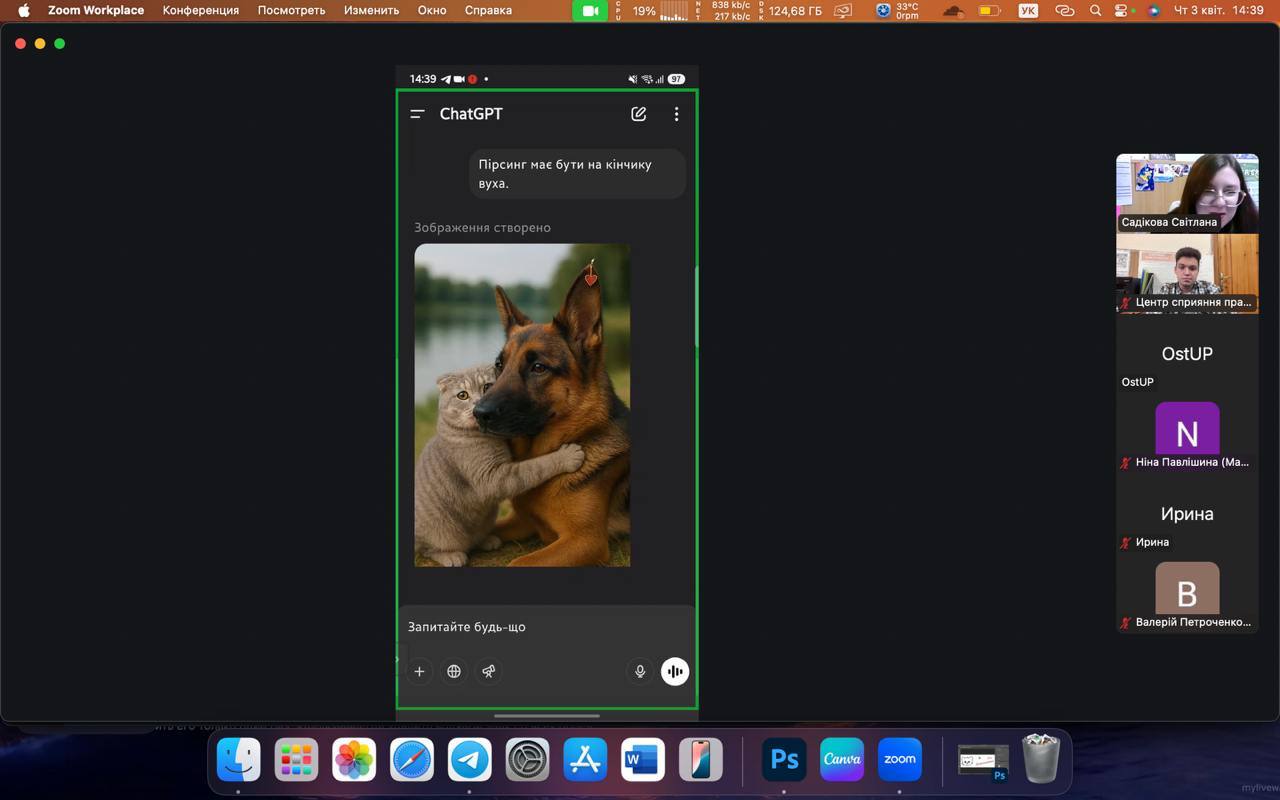Open Canva from the Dock
1280x800 pixels.
(x=842, y=760)
